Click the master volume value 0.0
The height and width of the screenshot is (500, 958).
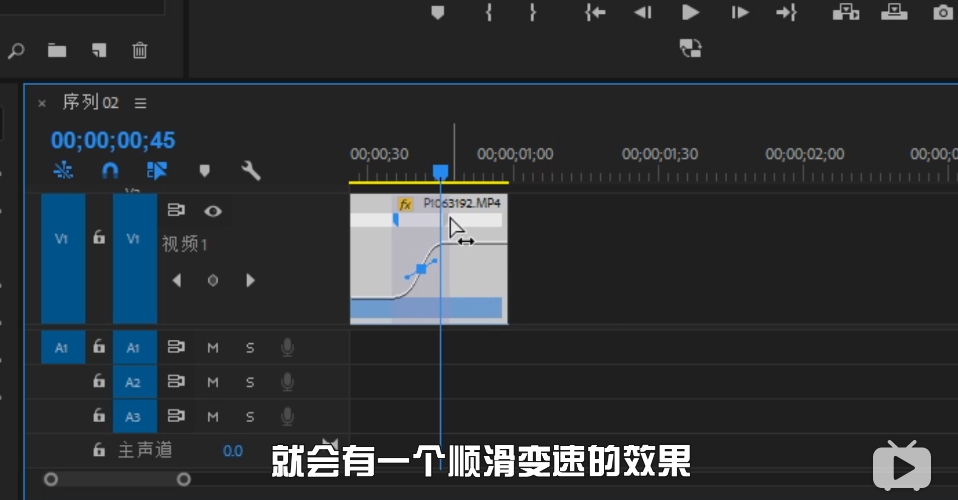coord(233,451)
